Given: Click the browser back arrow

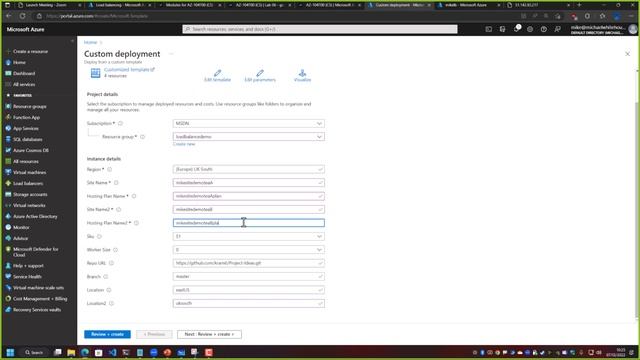Looking at the screenshot, I should click(9, 16).
